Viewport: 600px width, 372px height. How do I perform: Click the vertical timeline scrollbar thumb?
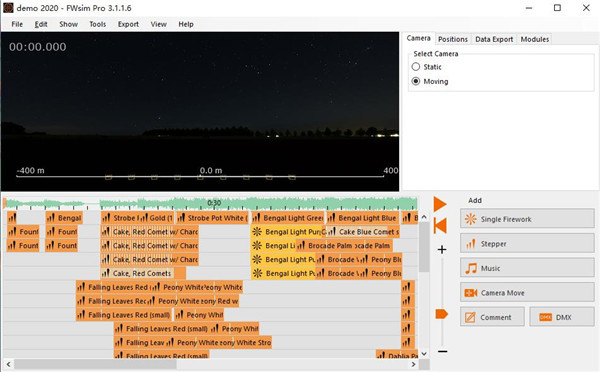click(424, 247)
